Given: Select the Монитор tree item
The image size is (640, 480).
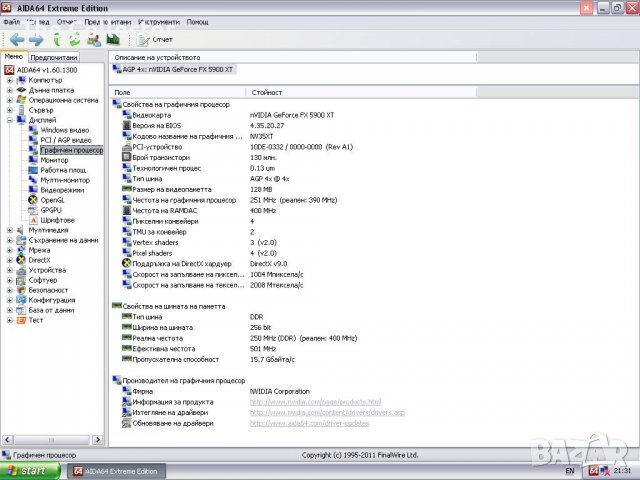Looking at the screenshot, I should (x=54, y=160).
